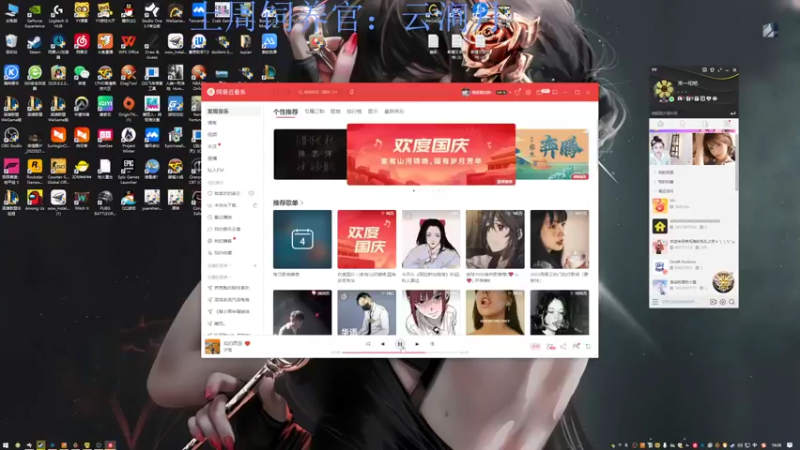Open the iQIYI desktop shortcut

(105, 106)
